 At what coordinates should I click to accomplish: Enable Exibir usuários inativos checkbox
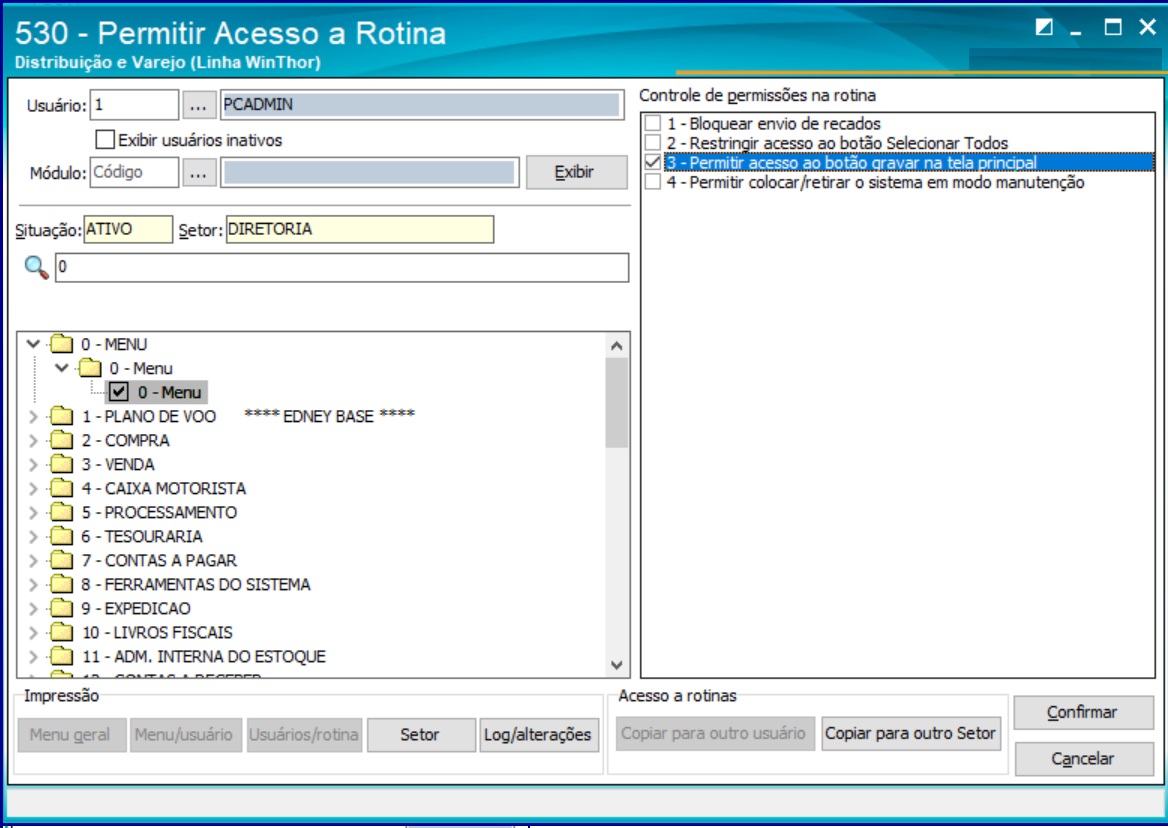coord(105,139)
